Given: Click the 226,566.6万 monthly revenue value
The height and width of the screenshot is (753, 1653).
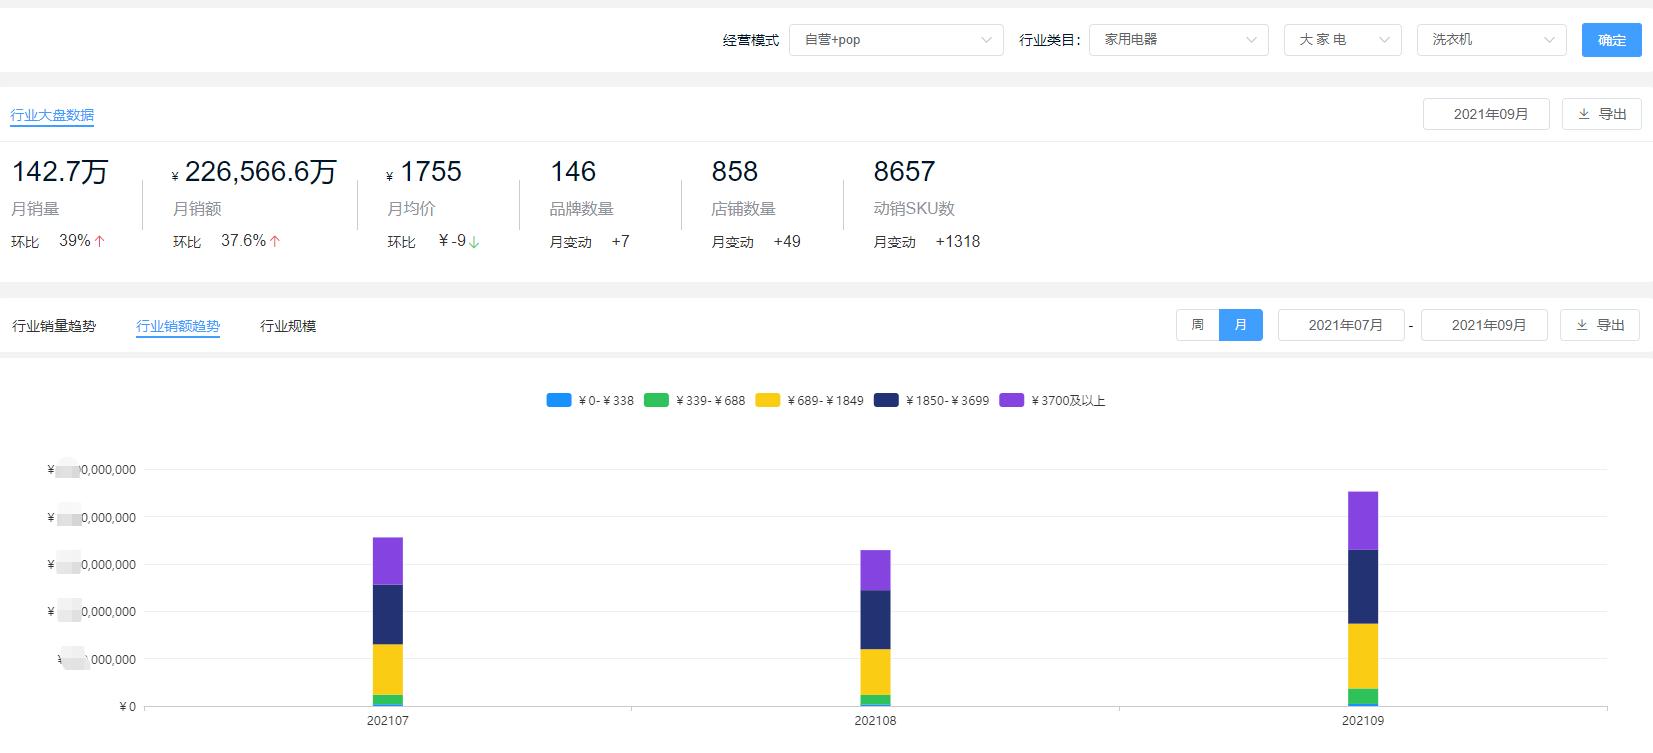Looking at the screenshot, I should [260, 172].
